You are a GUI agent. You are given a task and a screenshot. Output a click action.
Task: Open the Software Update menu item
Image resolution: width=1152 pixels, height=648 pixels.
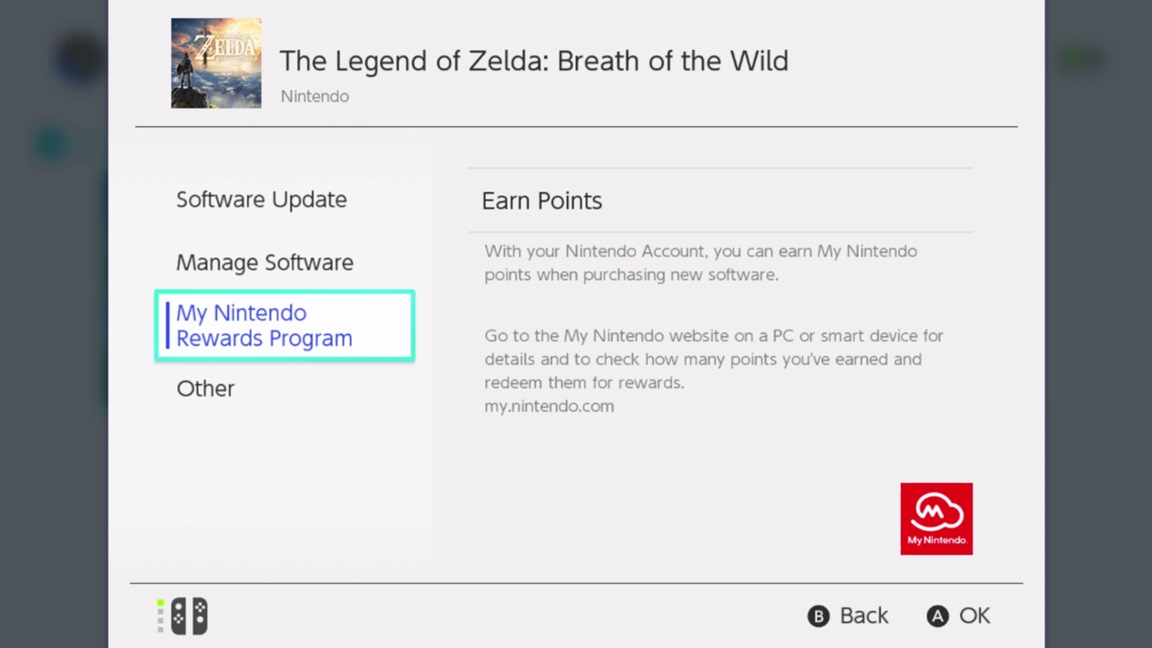click(x=262, y=199)
